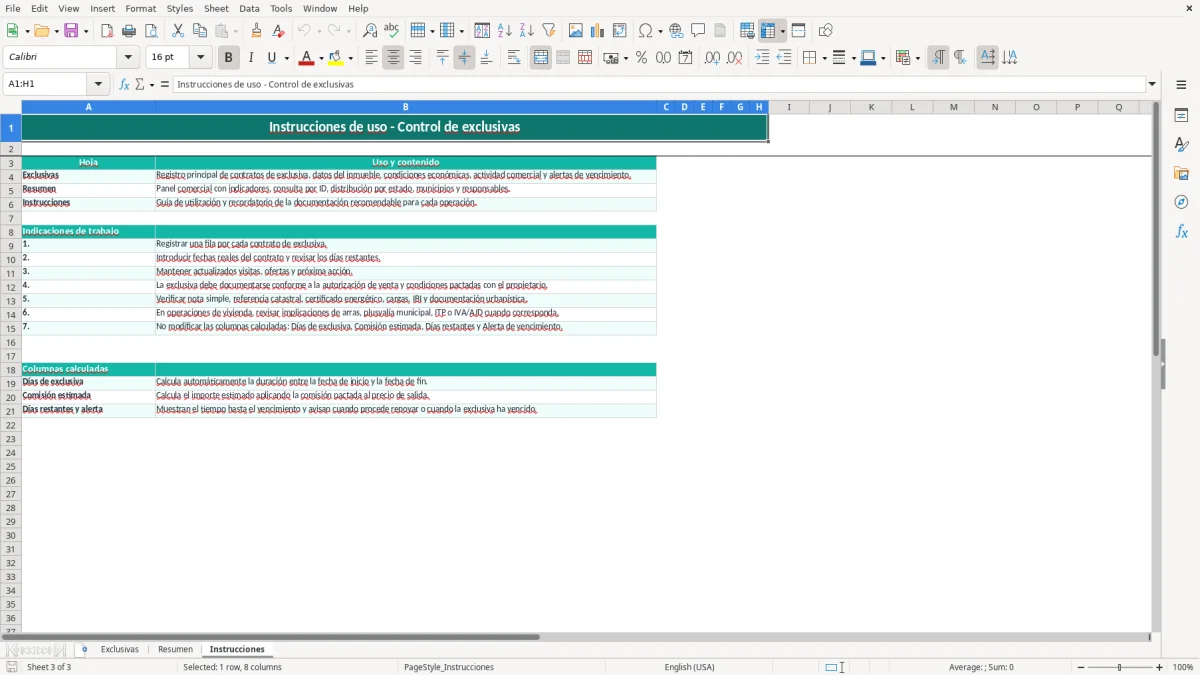Select column B header
Image resolution: width=1200 pixels, height=675 pixels.
coord(406,107)
